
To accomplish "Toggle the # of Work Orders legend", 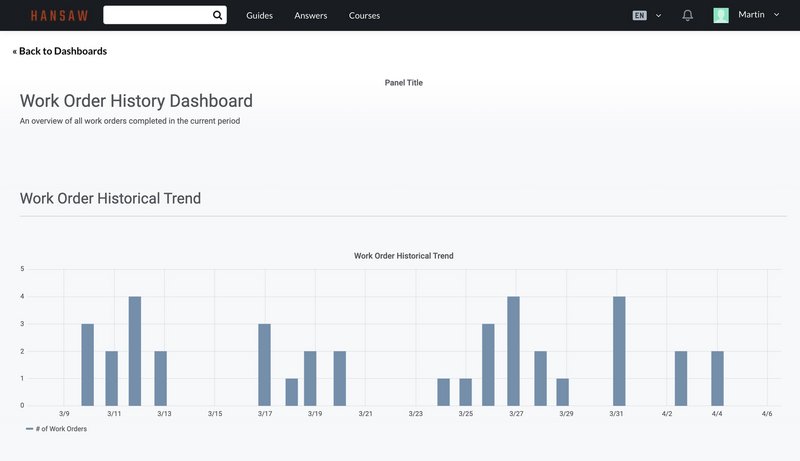I will pyautogui.click(x=56, y=429).
